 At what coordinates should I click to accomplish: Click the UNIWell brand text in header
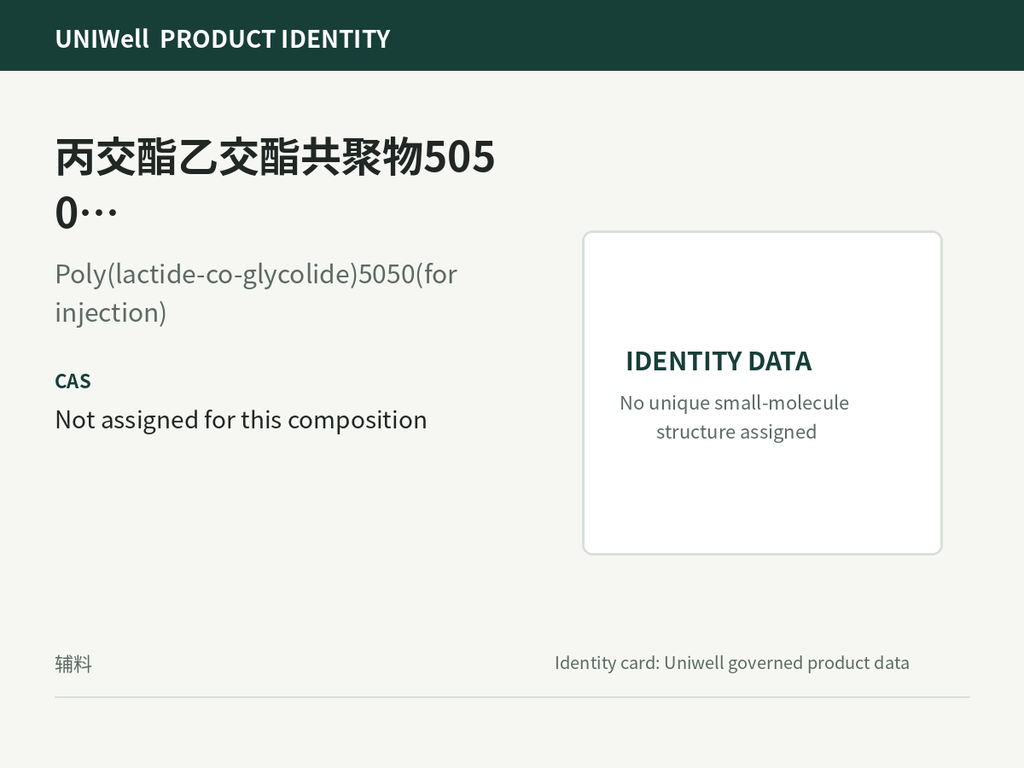coord(102,39)
